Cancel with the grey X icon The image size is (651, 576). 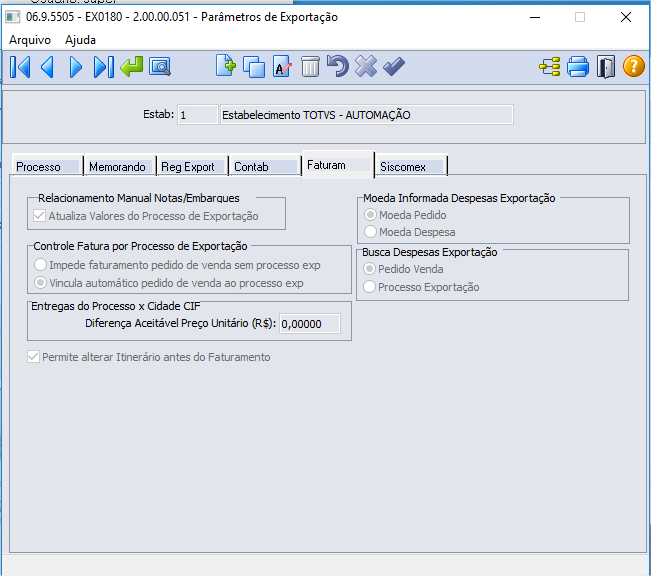366,66
